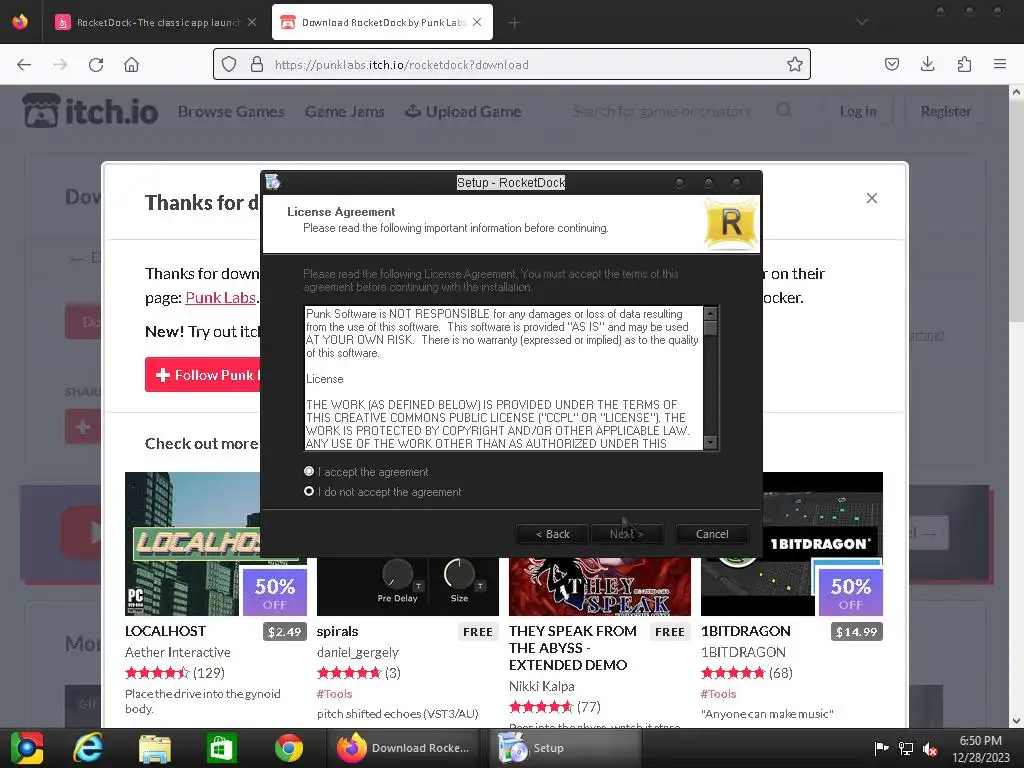This screenshot has height=768, width=1024.
Task: Bookmark this page with the star icon
Action: pyautogui.click(x=795, y=64)
